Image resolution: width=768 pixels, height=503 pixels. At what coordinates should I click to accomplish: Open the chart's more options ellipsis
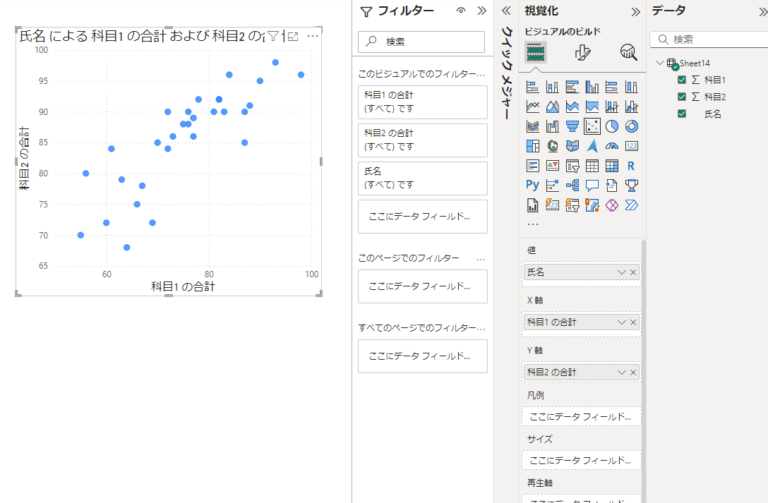313,36
